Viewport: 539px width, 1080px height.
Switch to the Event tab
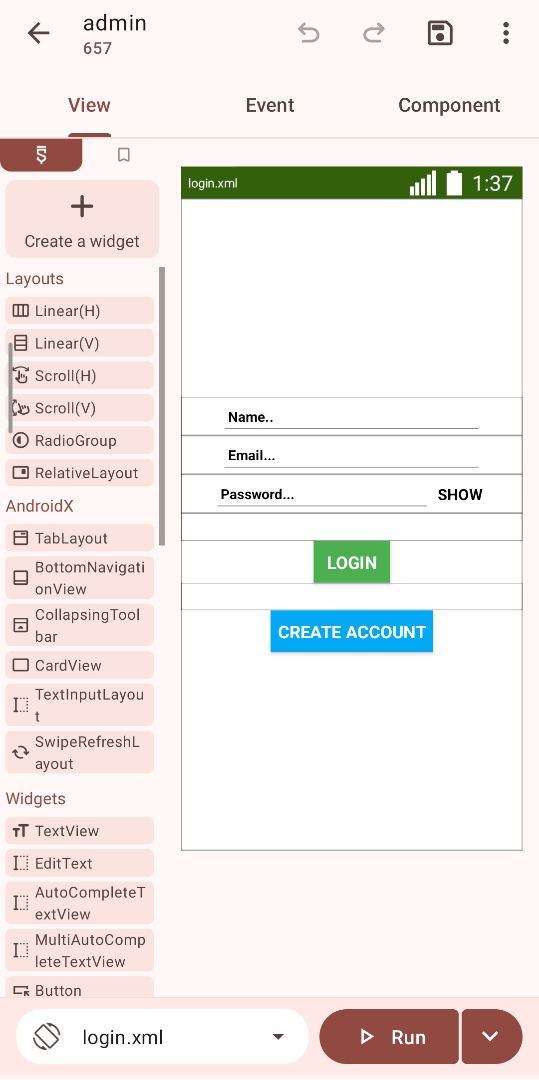click(x=270, y=105)
